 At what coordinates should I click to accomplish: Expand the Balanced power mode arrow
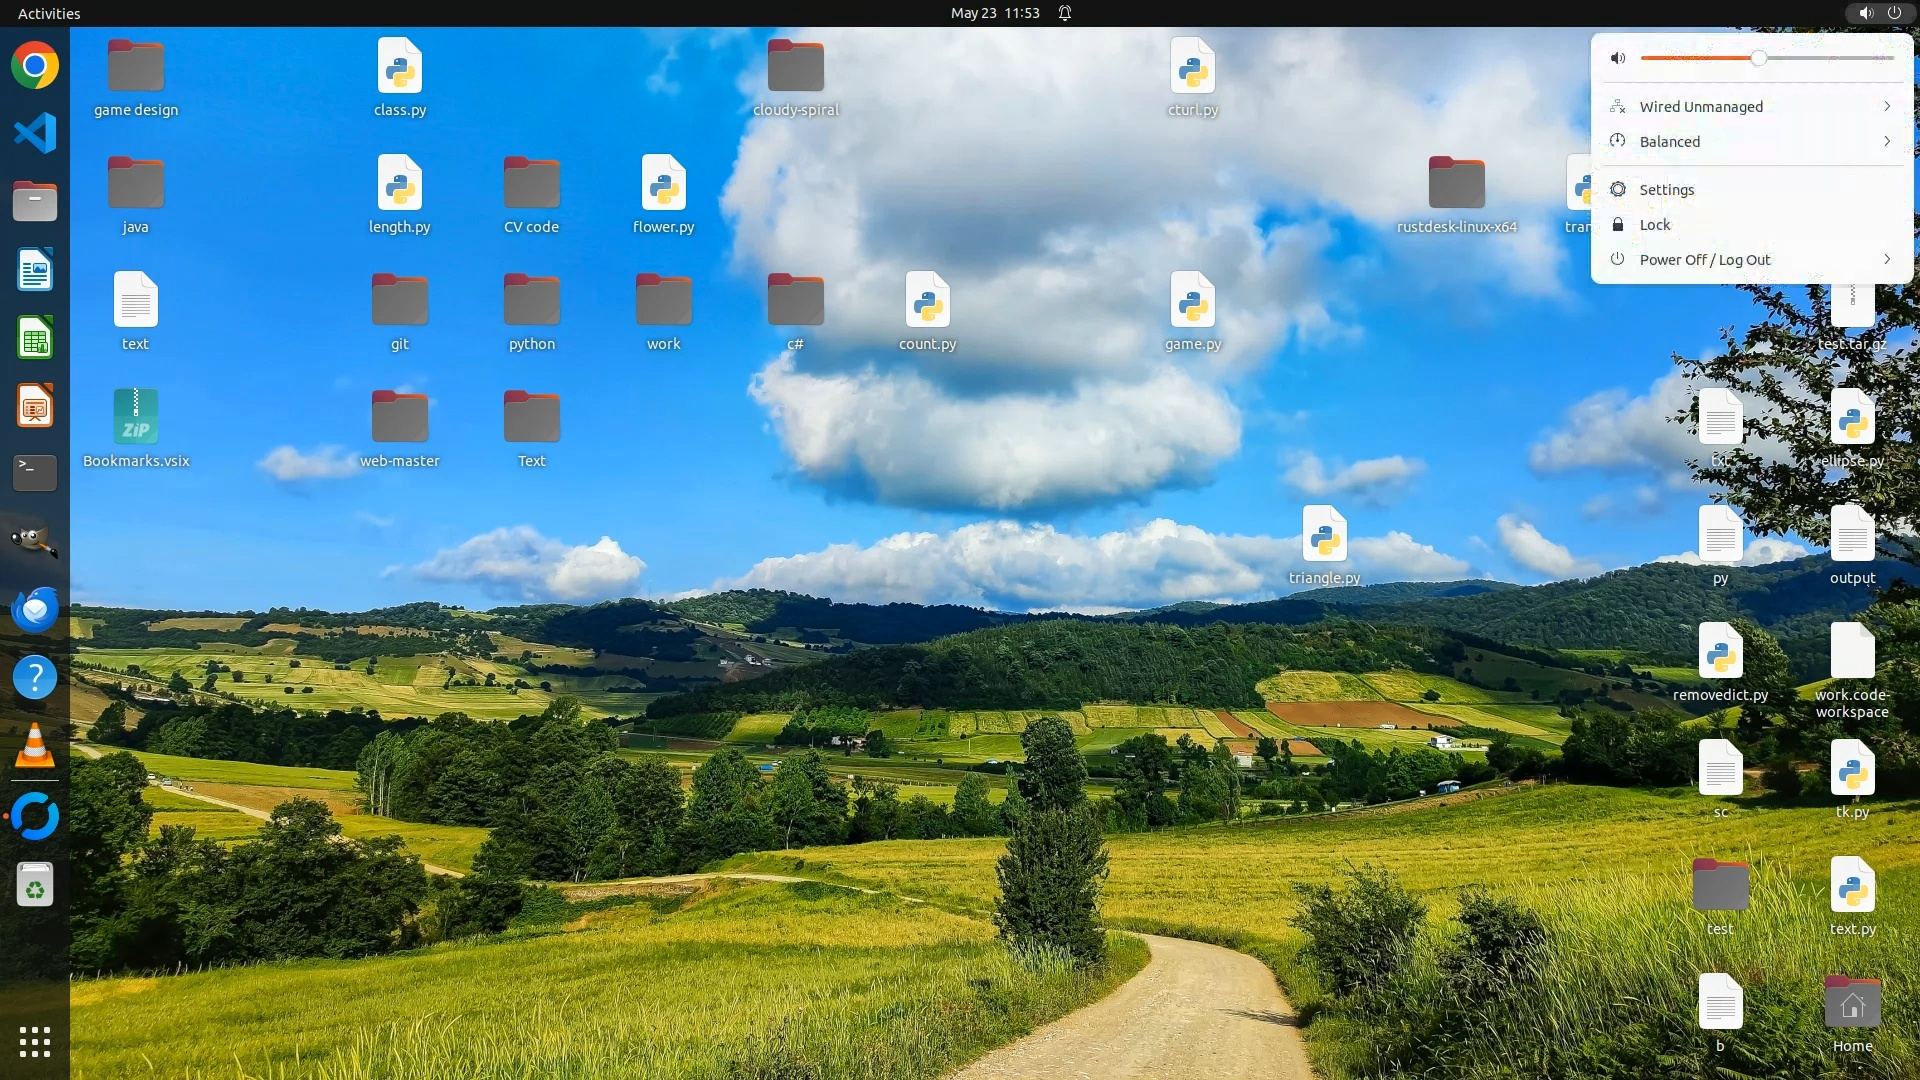tap(1886, 141)
